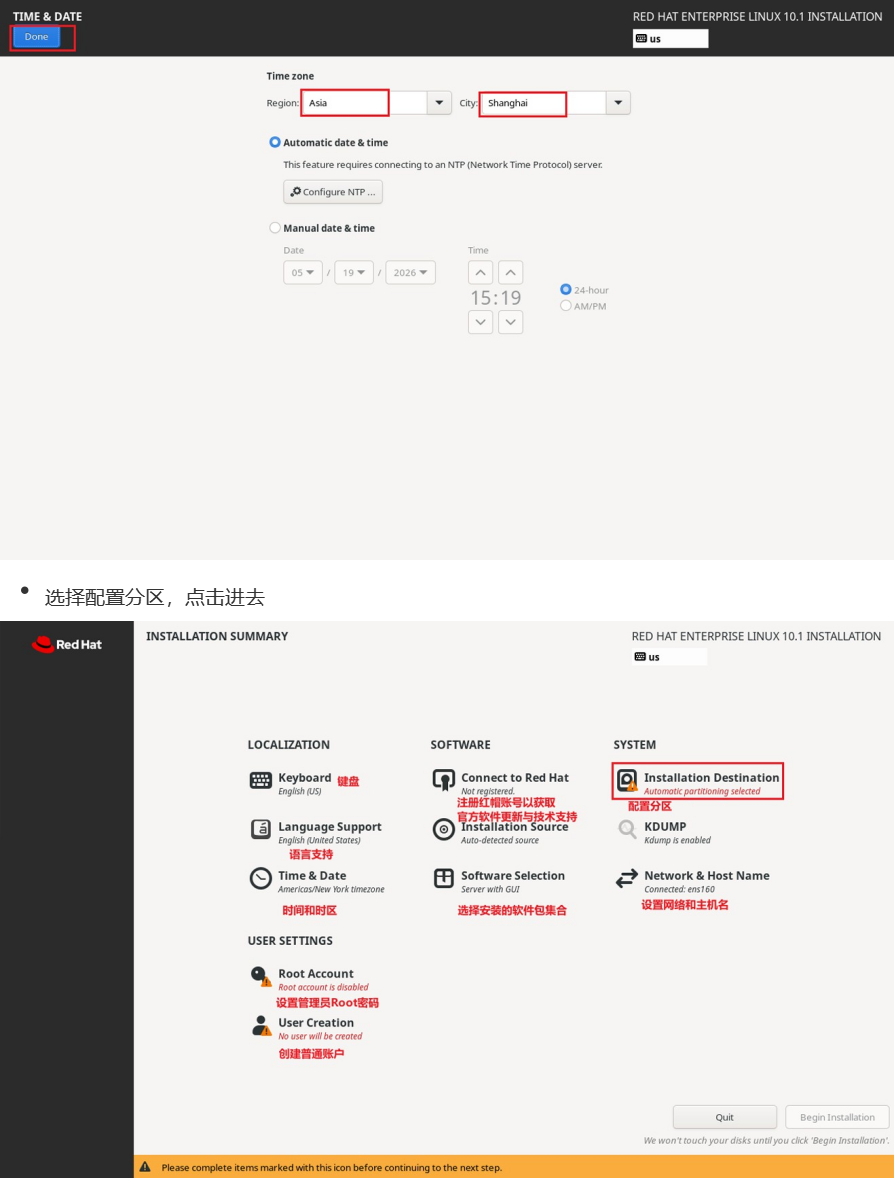Click 'No user will be created' text
Image resolution: width=894 pixels, height=1178 pixels.
point(320,1036)
